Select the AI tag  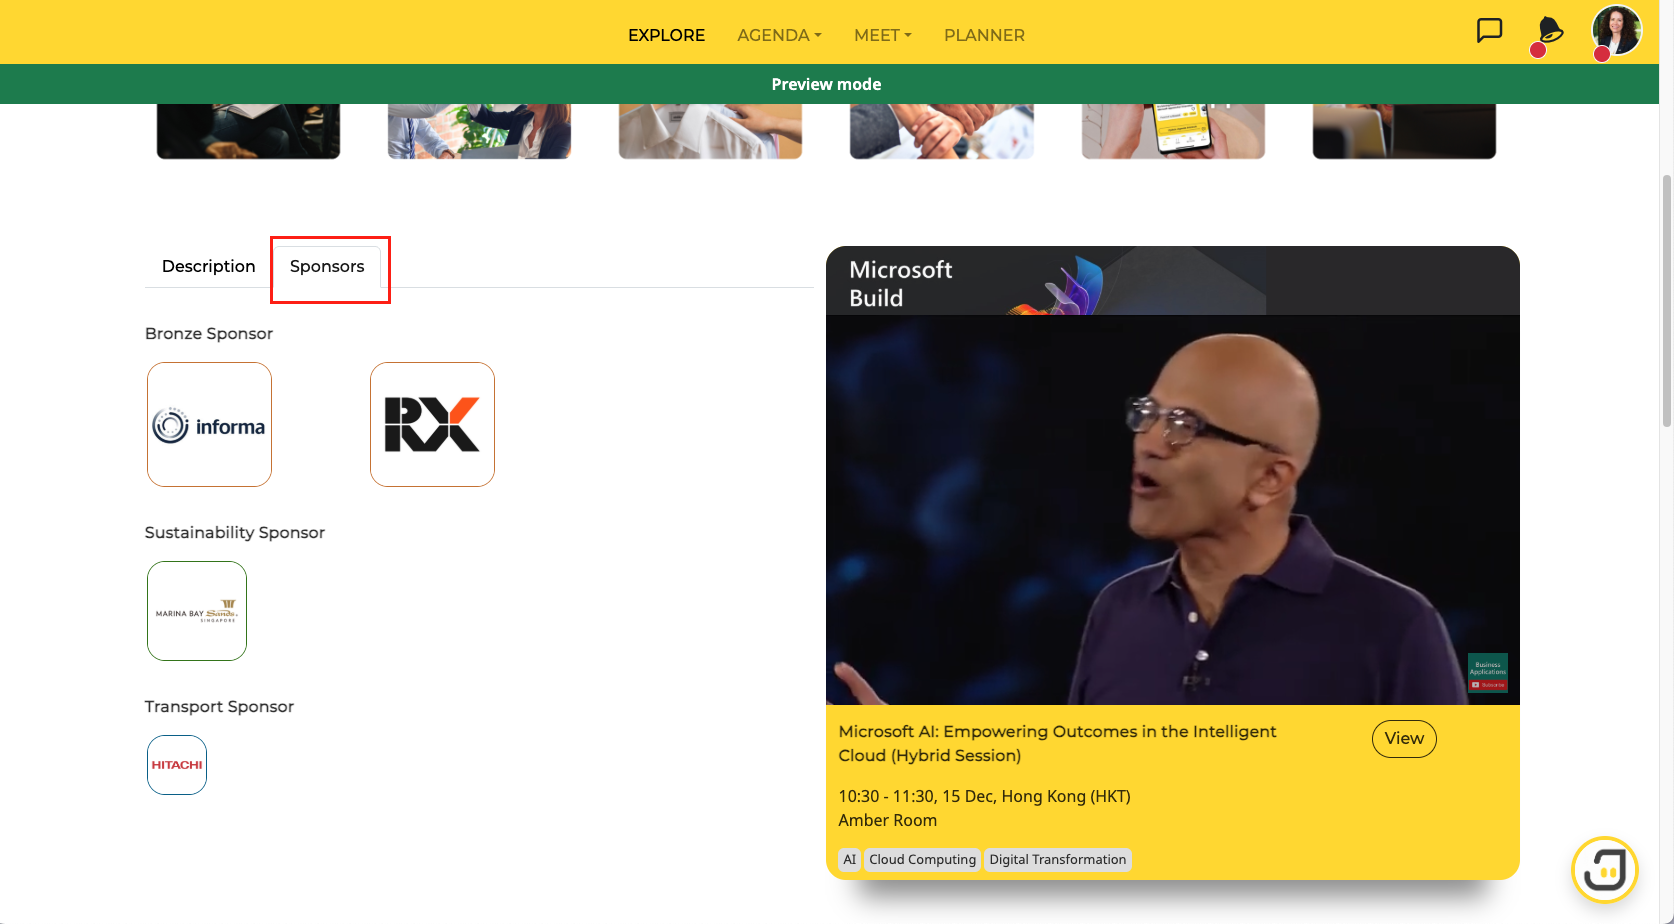[850, 860]
